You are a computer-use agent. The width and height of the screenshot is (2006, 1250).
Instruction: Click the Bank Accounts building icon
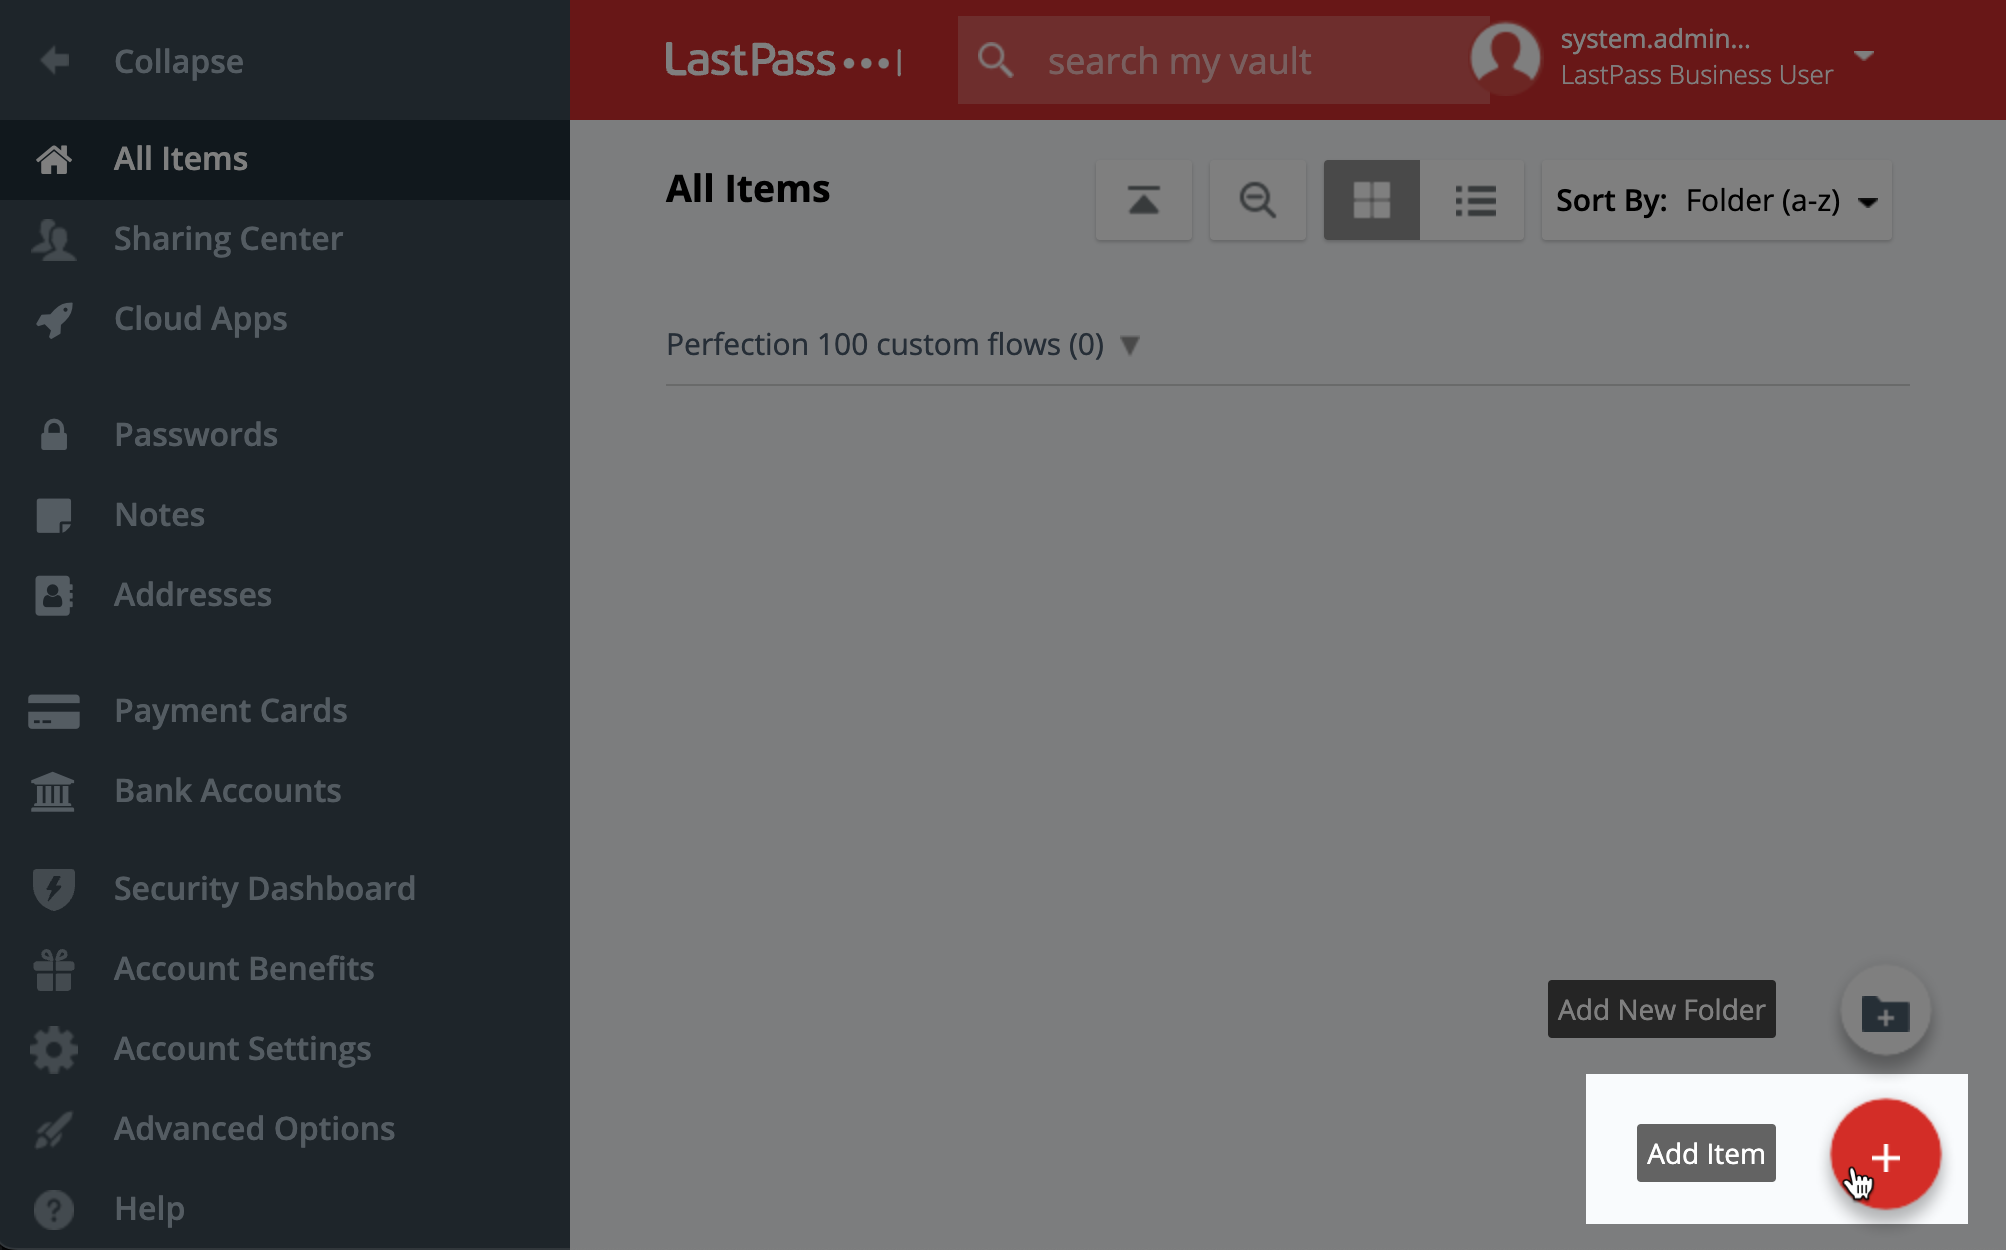[x=53, y=792]
